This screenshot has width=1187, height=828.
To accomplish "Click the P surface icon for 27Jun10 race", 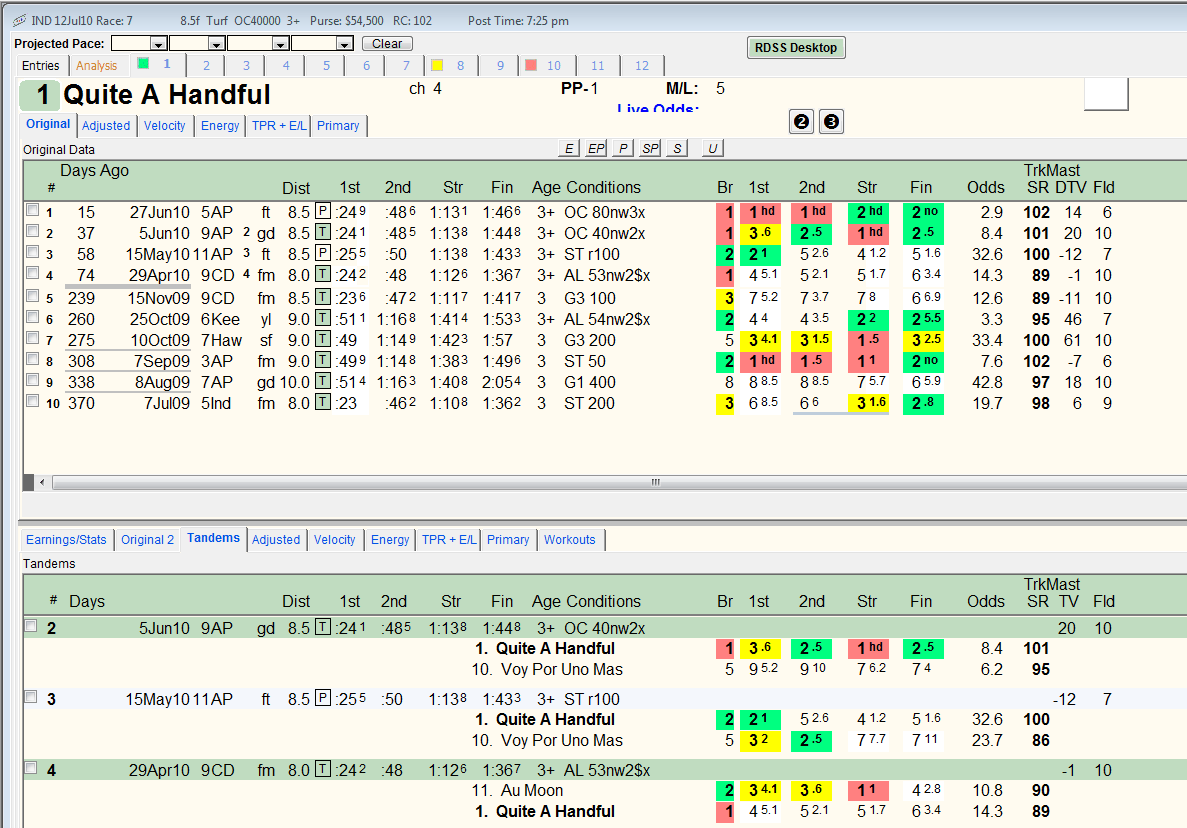I will [322, 211].
